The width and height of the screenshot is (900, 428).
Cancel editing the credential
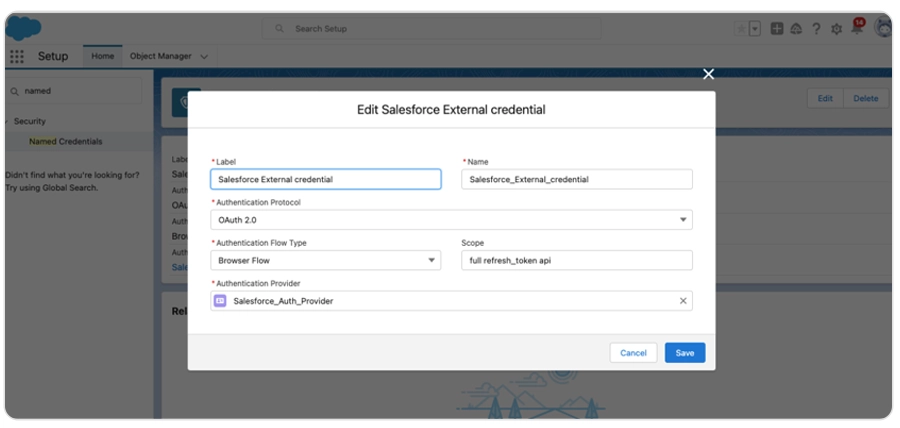(x=633, y=353)
